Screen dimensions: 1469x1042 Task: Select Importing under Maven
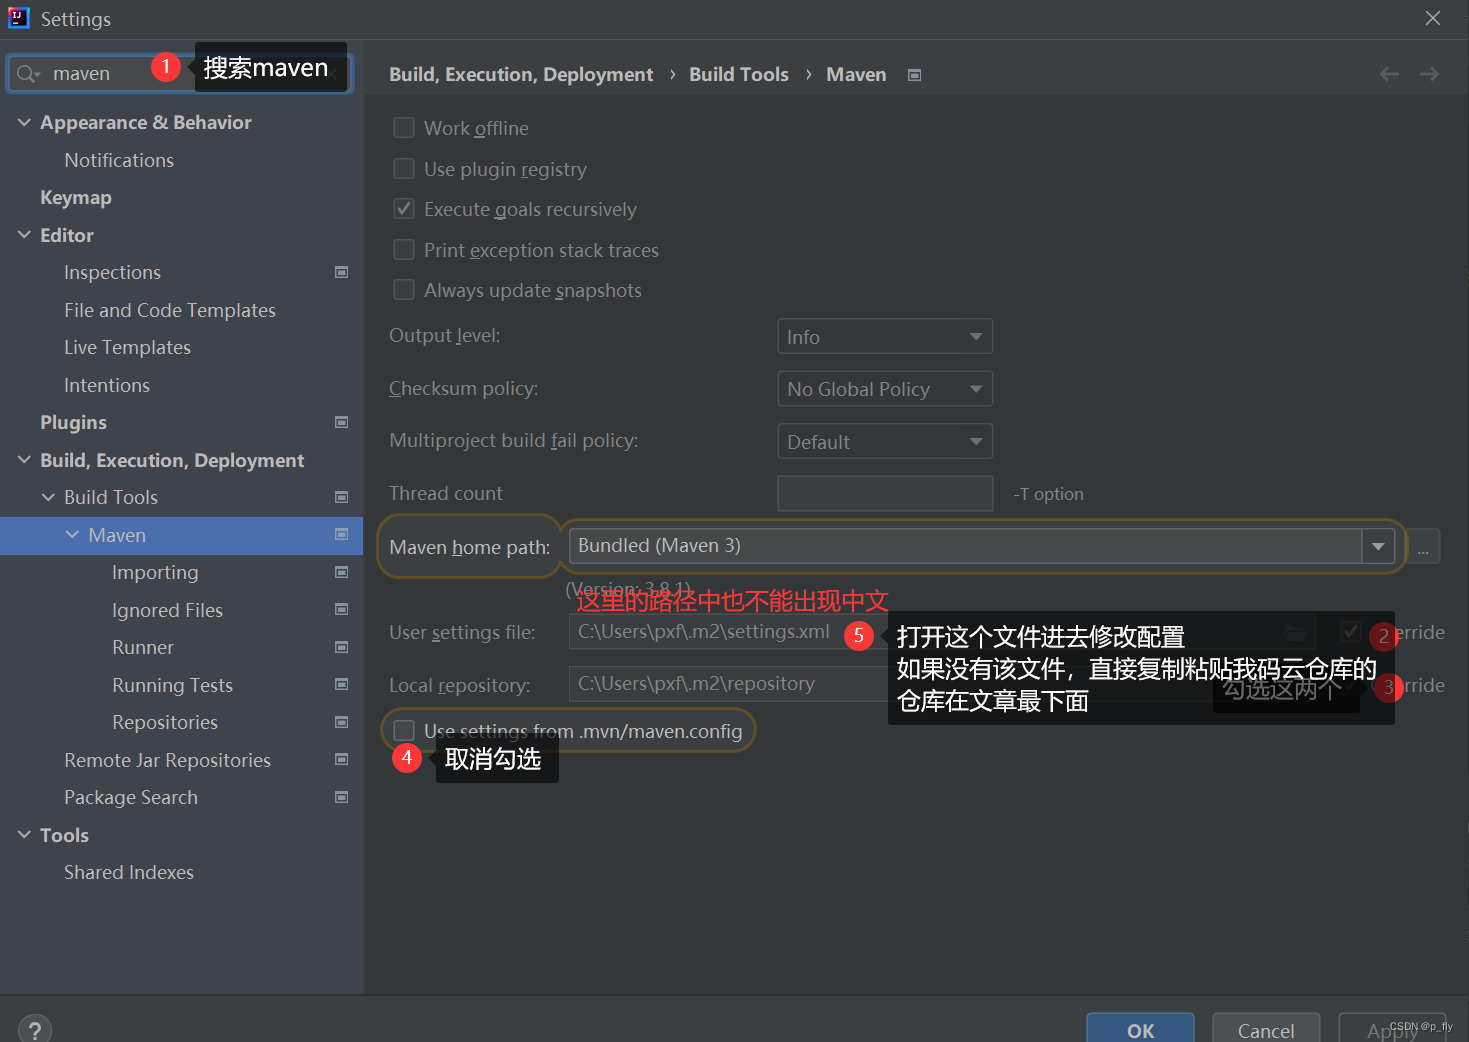click(155, 572)
